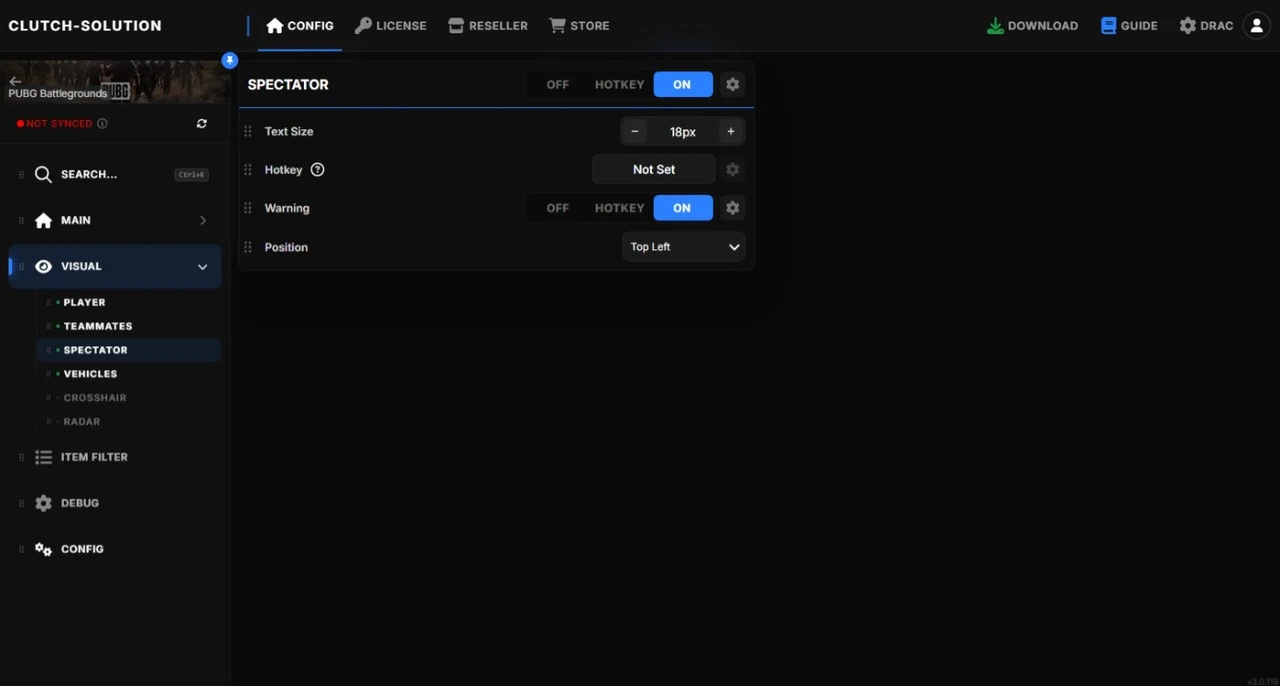Image resolution: width=1280 pixels, height=686 pixels.
Task: Turn Warning ON
Action: [x=682, y=208]
